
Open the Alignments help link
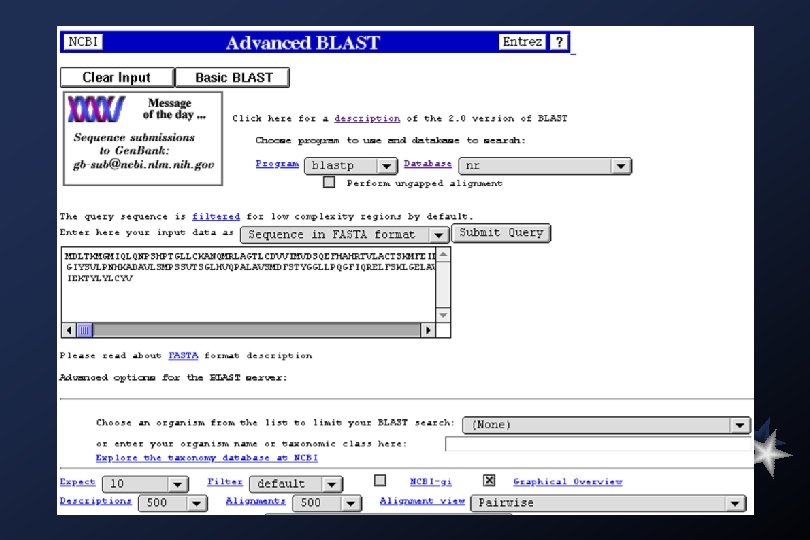coord(255,501)
